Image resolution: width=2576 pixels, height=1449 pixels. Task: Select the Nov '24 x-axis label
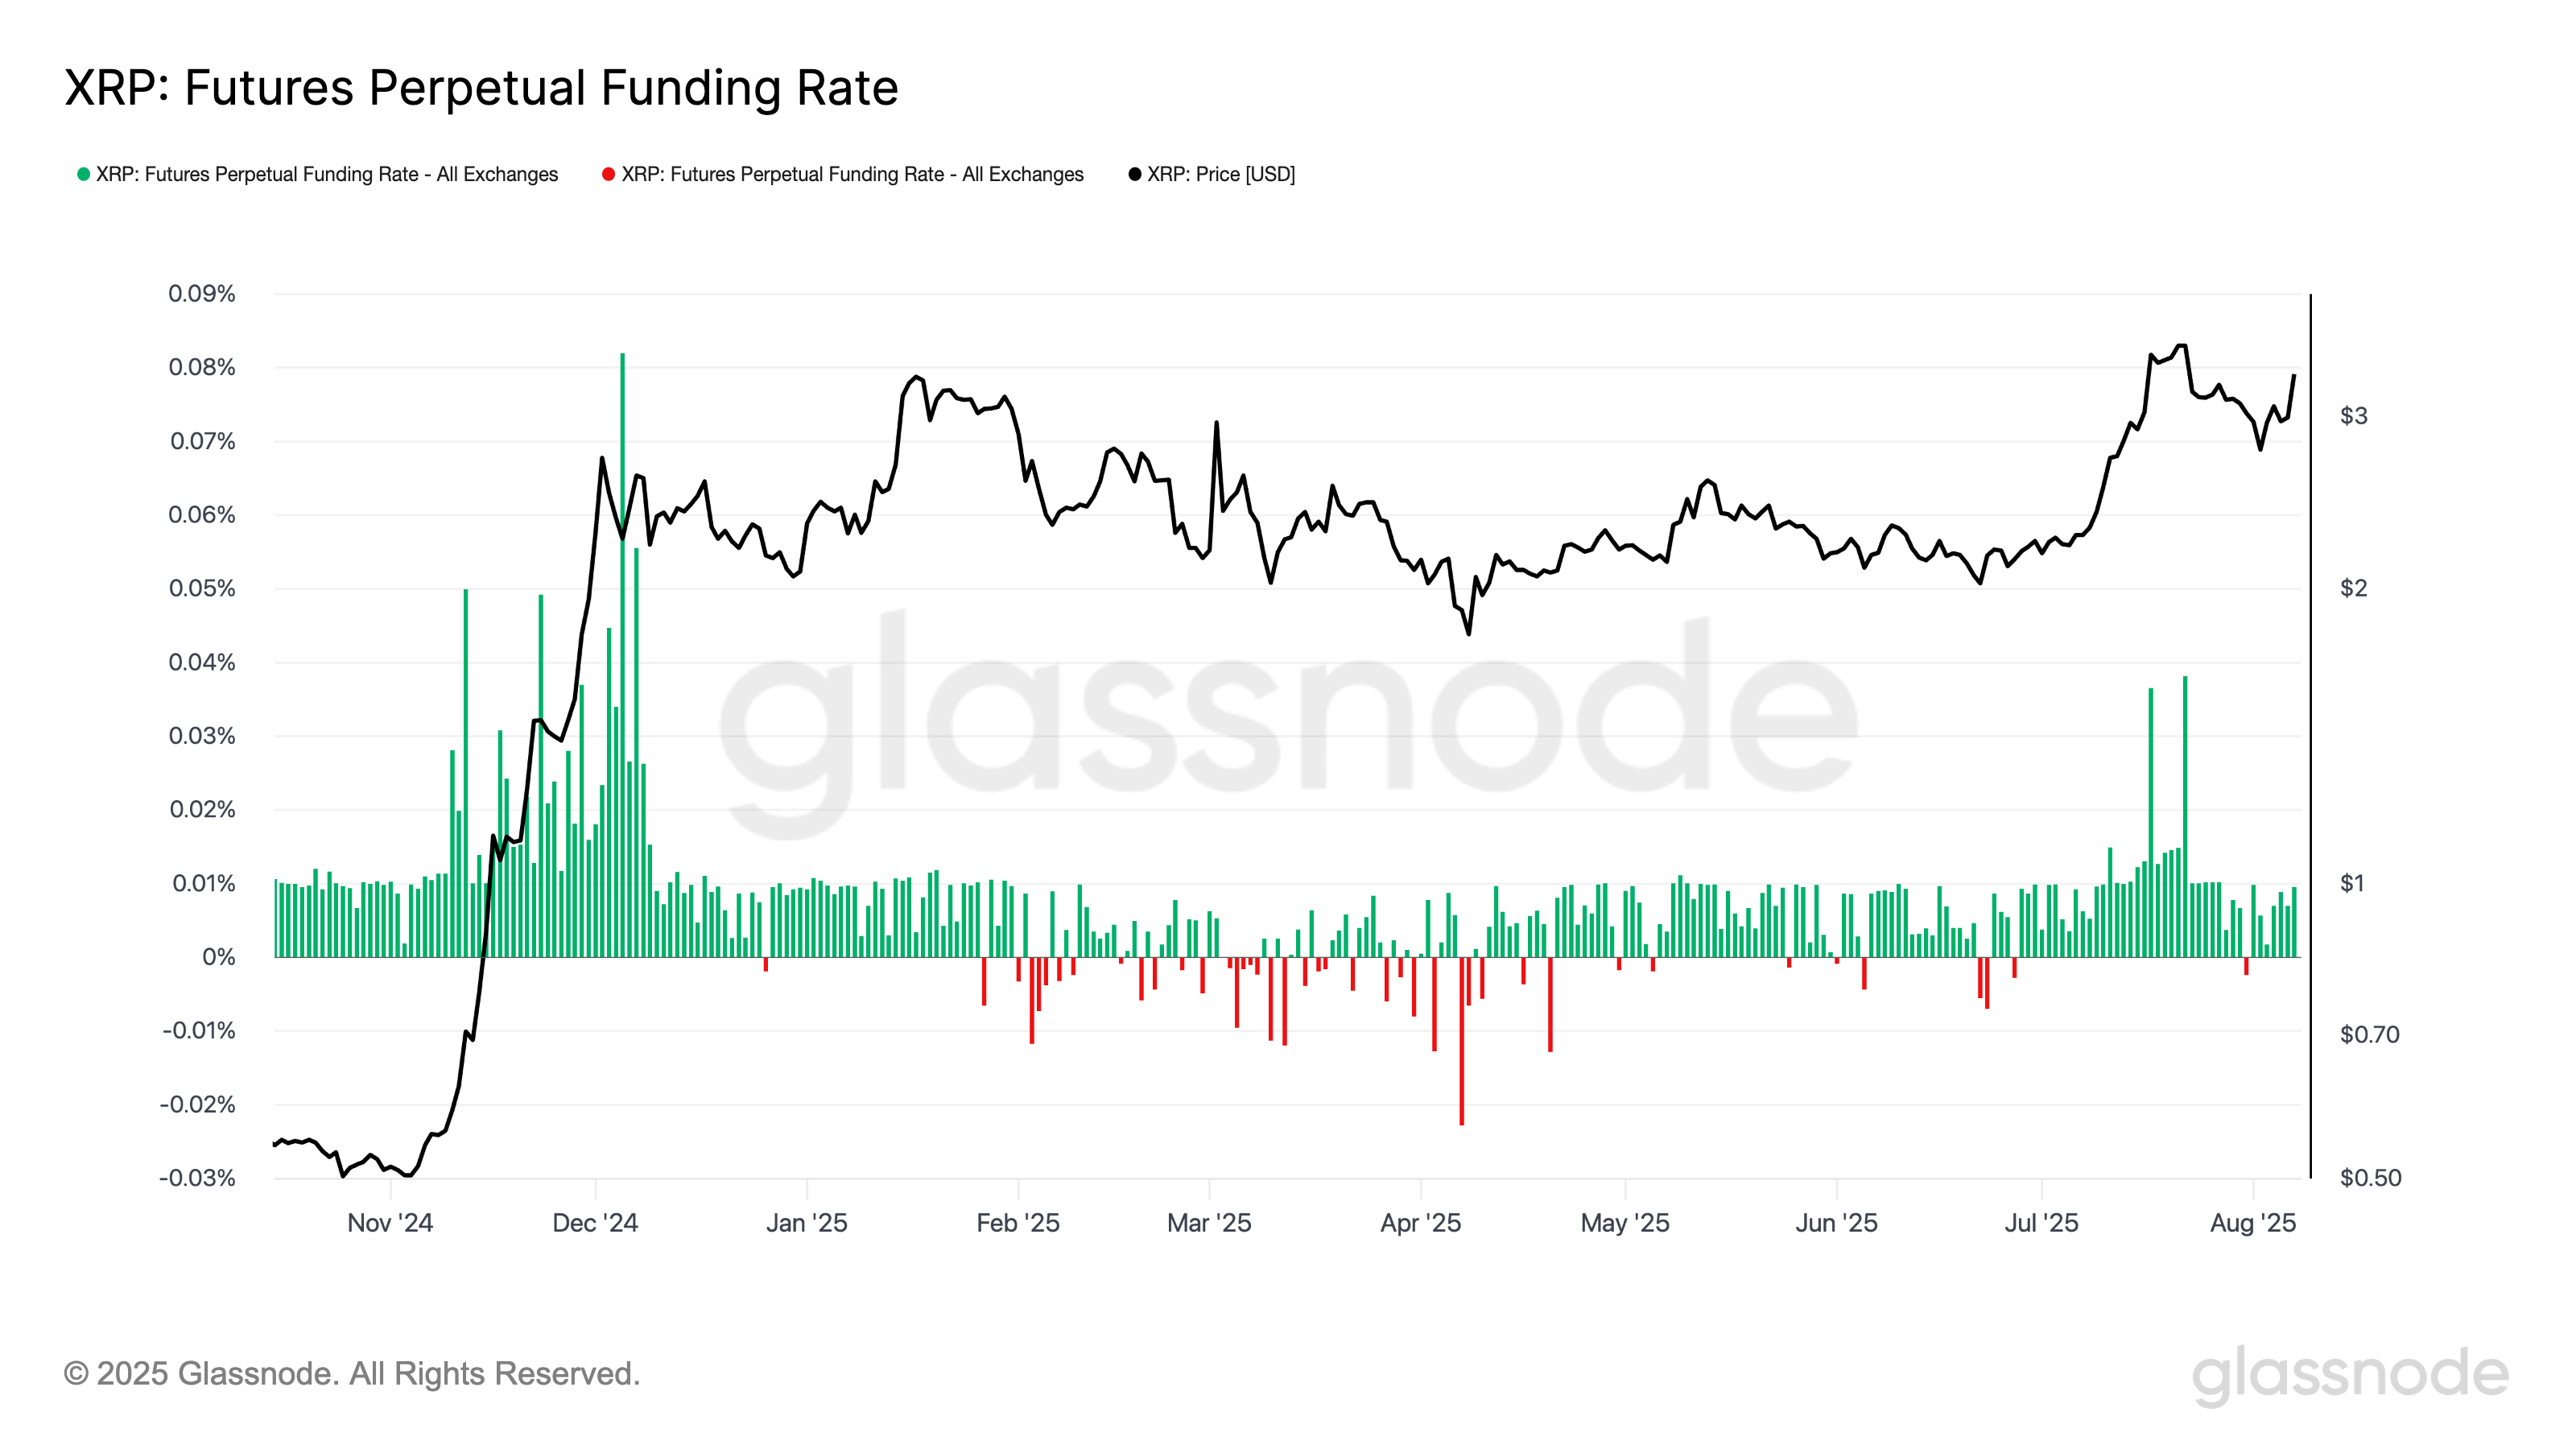coord(390,1223)
